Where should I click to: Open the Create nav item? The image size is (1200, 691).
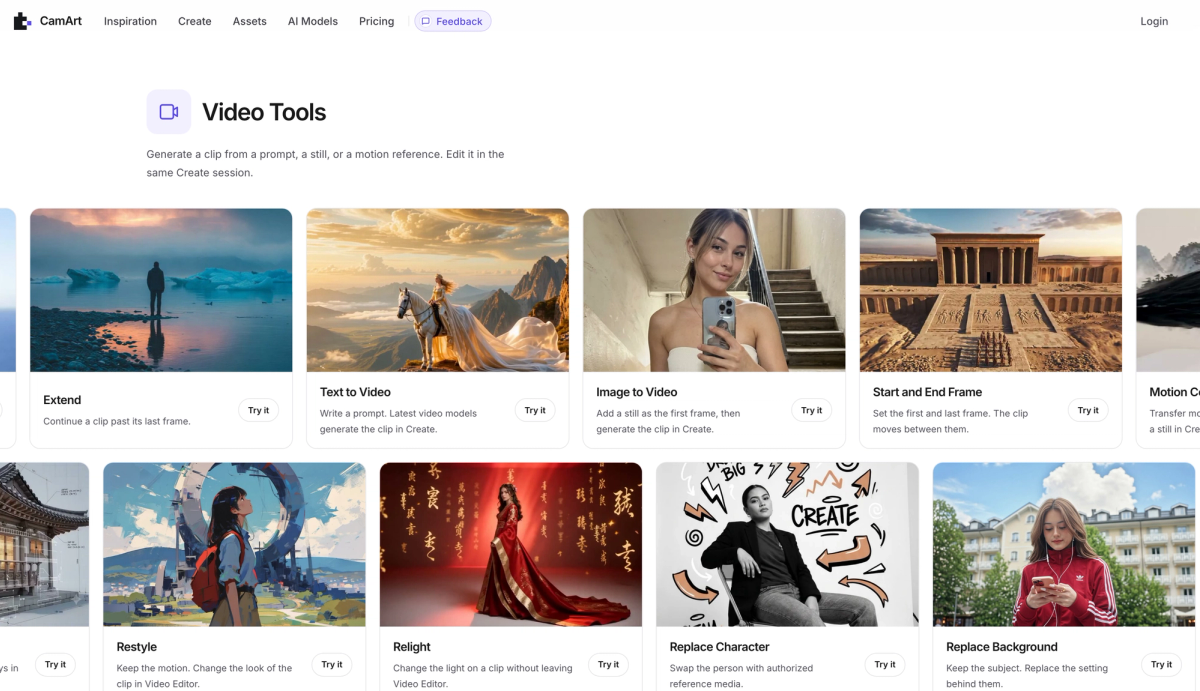[195, 21]
